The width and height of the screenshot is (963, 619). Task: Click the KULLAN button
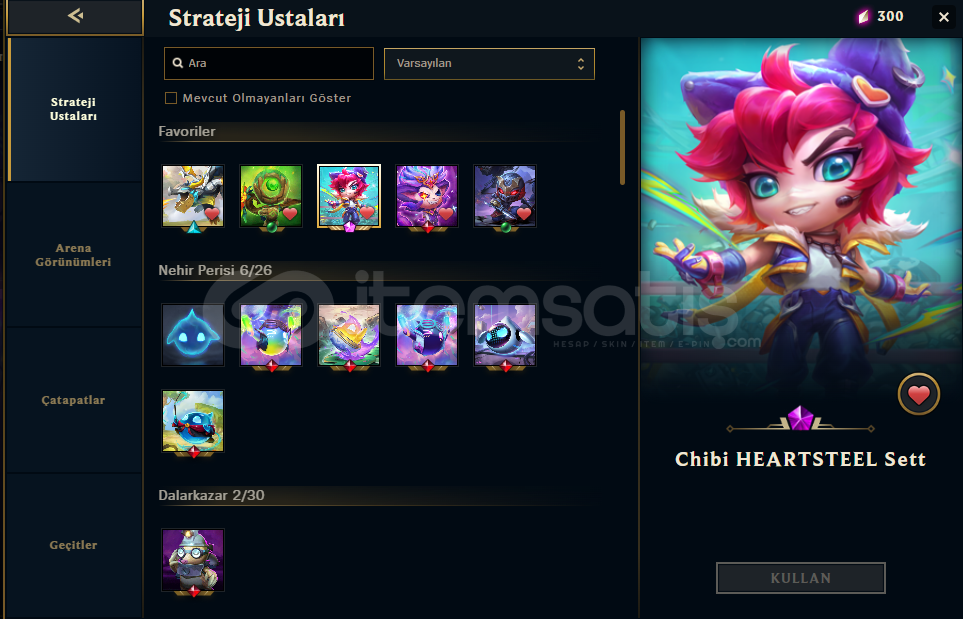[x=800, y=578]
